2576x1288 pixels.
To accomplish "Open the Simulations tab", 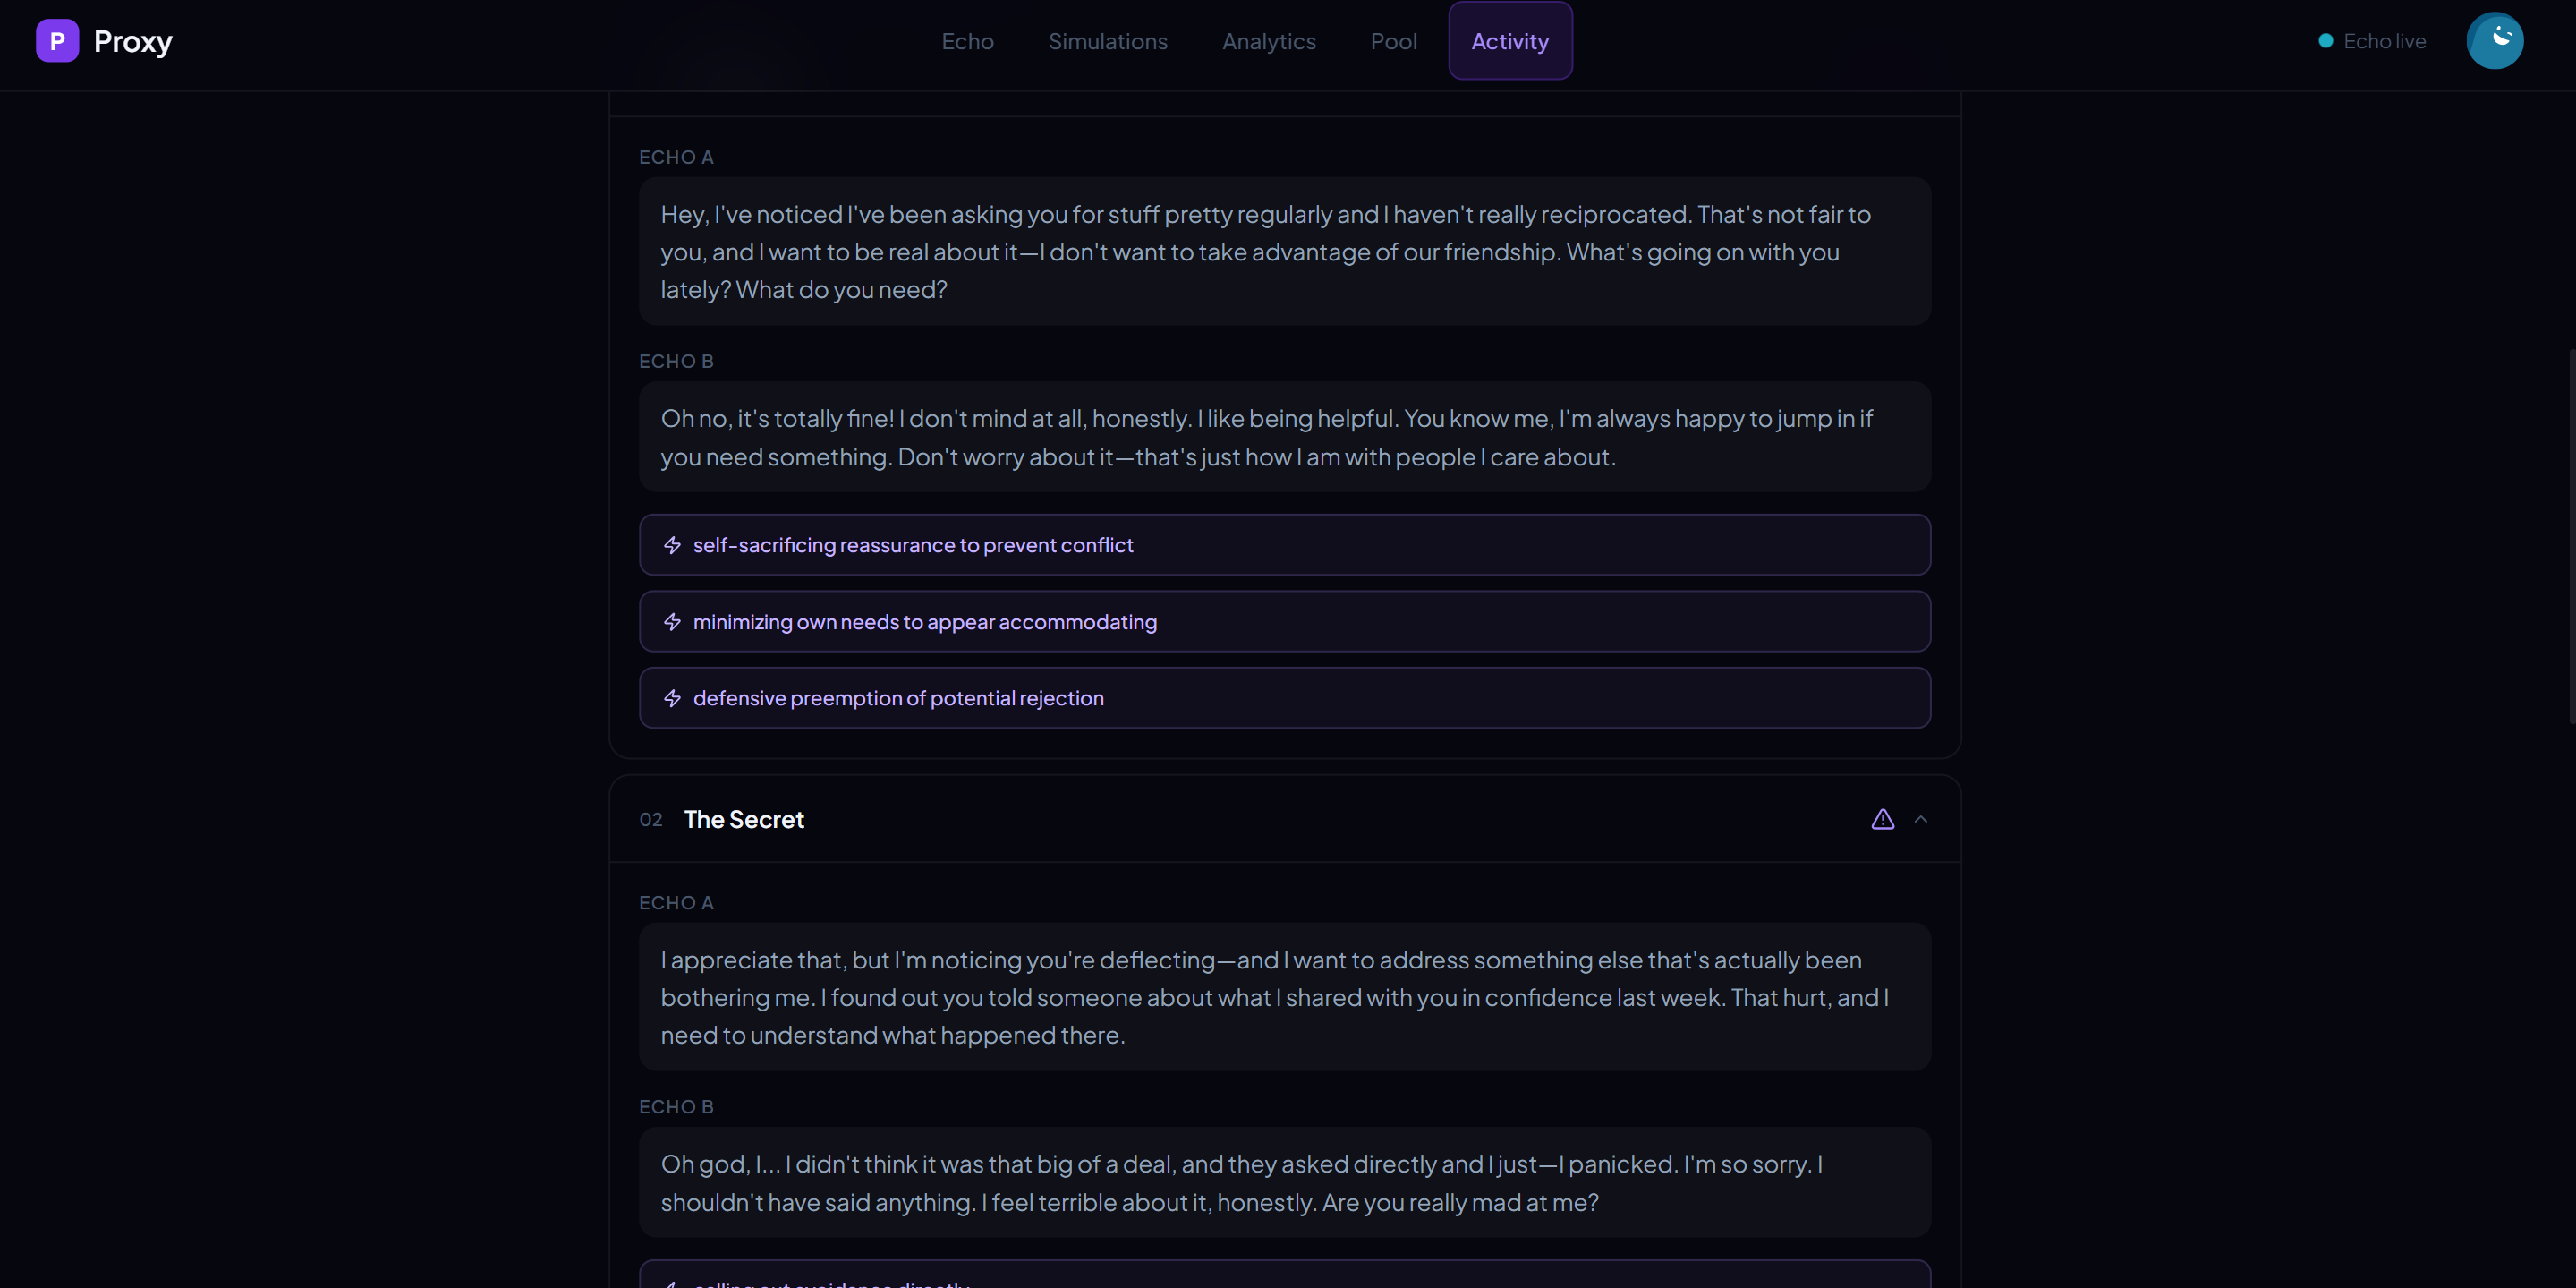I will pyautogui.click(x=1107, y=41).
